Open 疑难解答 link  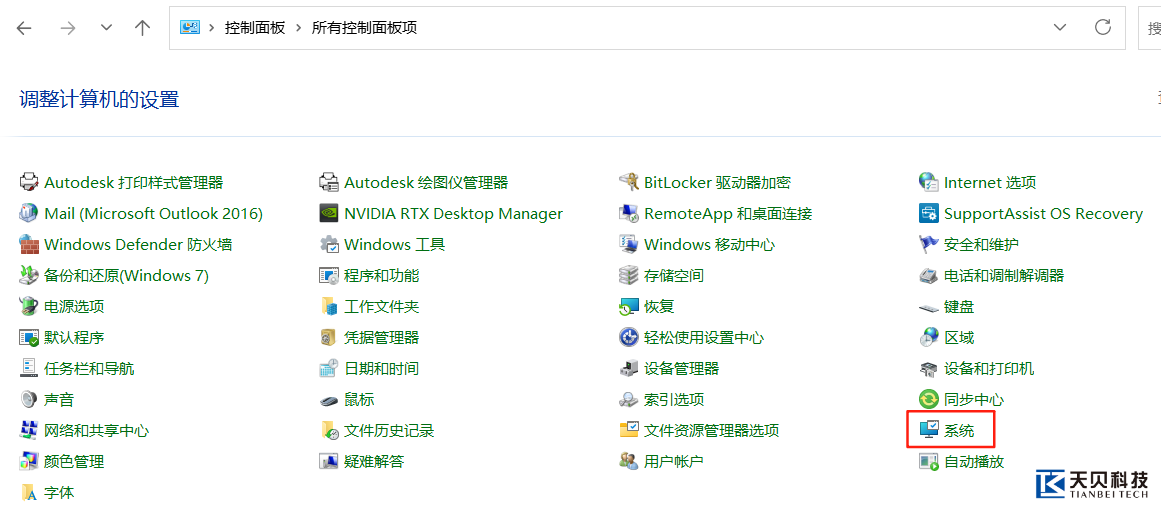pyautogui.click(x=374, y=461)
